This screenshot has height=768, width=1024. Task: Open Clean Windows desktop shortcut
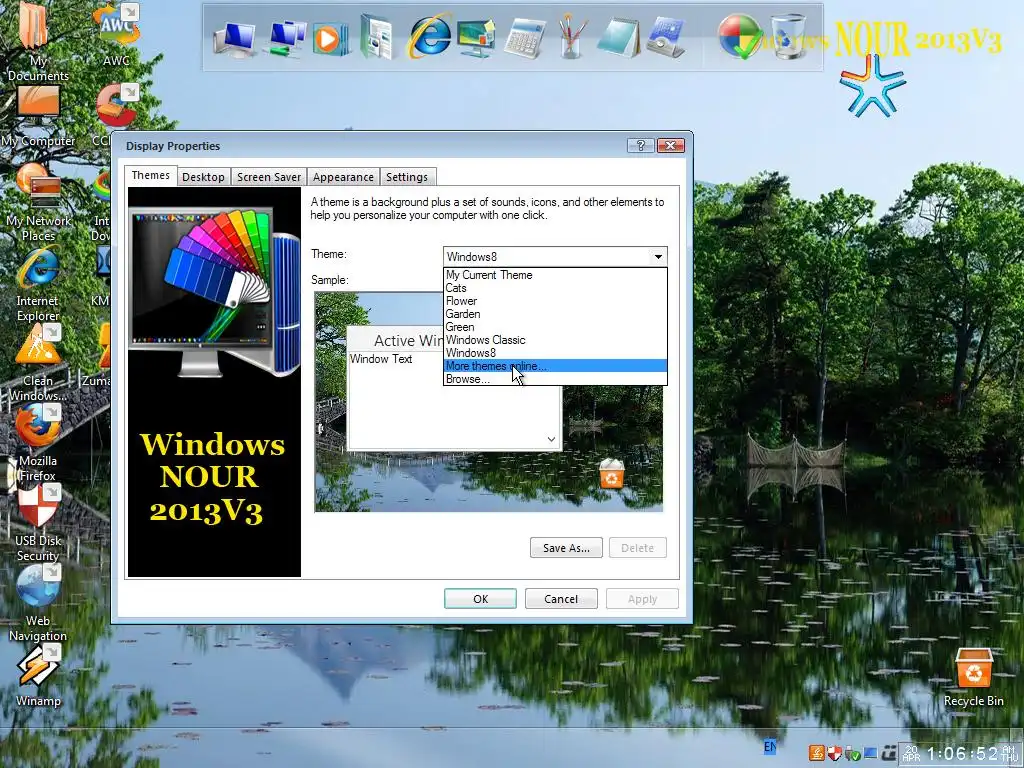point(38,363)
